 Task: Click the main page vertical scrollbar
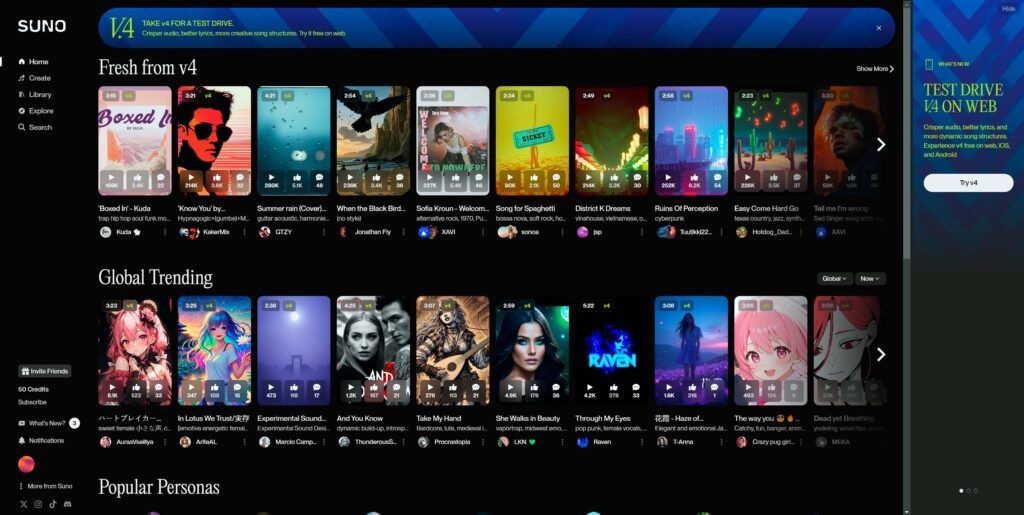906,131
